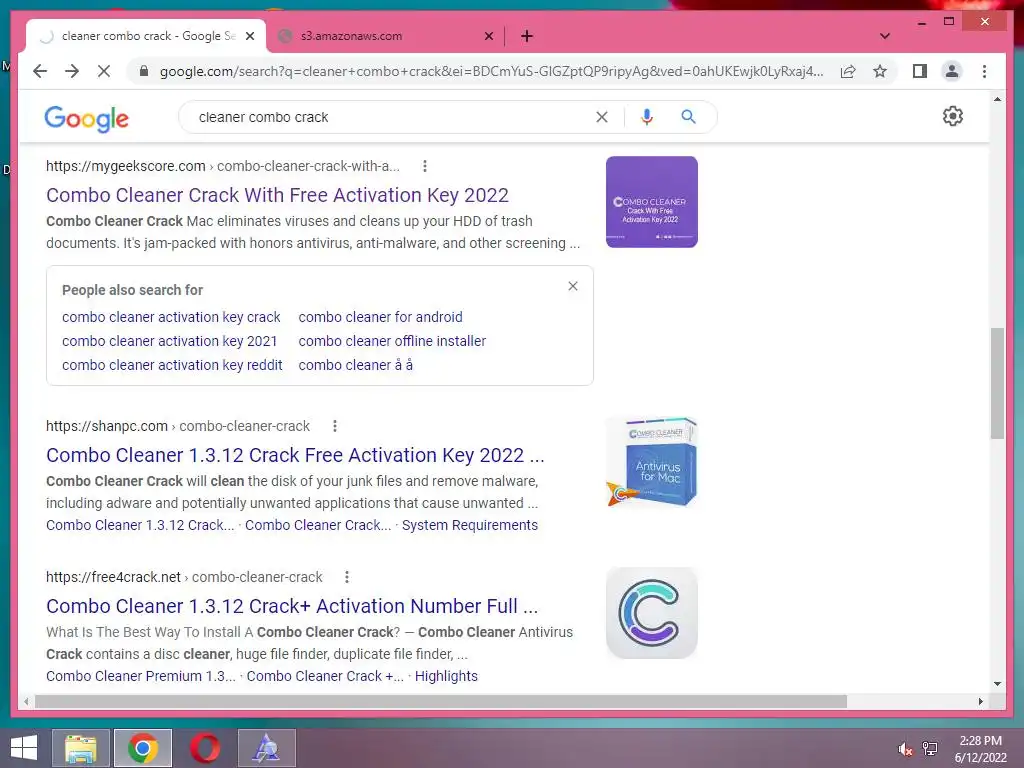Open the network tray icon
The height and width of the screenshot is (768, 1024).
(930, 748)
